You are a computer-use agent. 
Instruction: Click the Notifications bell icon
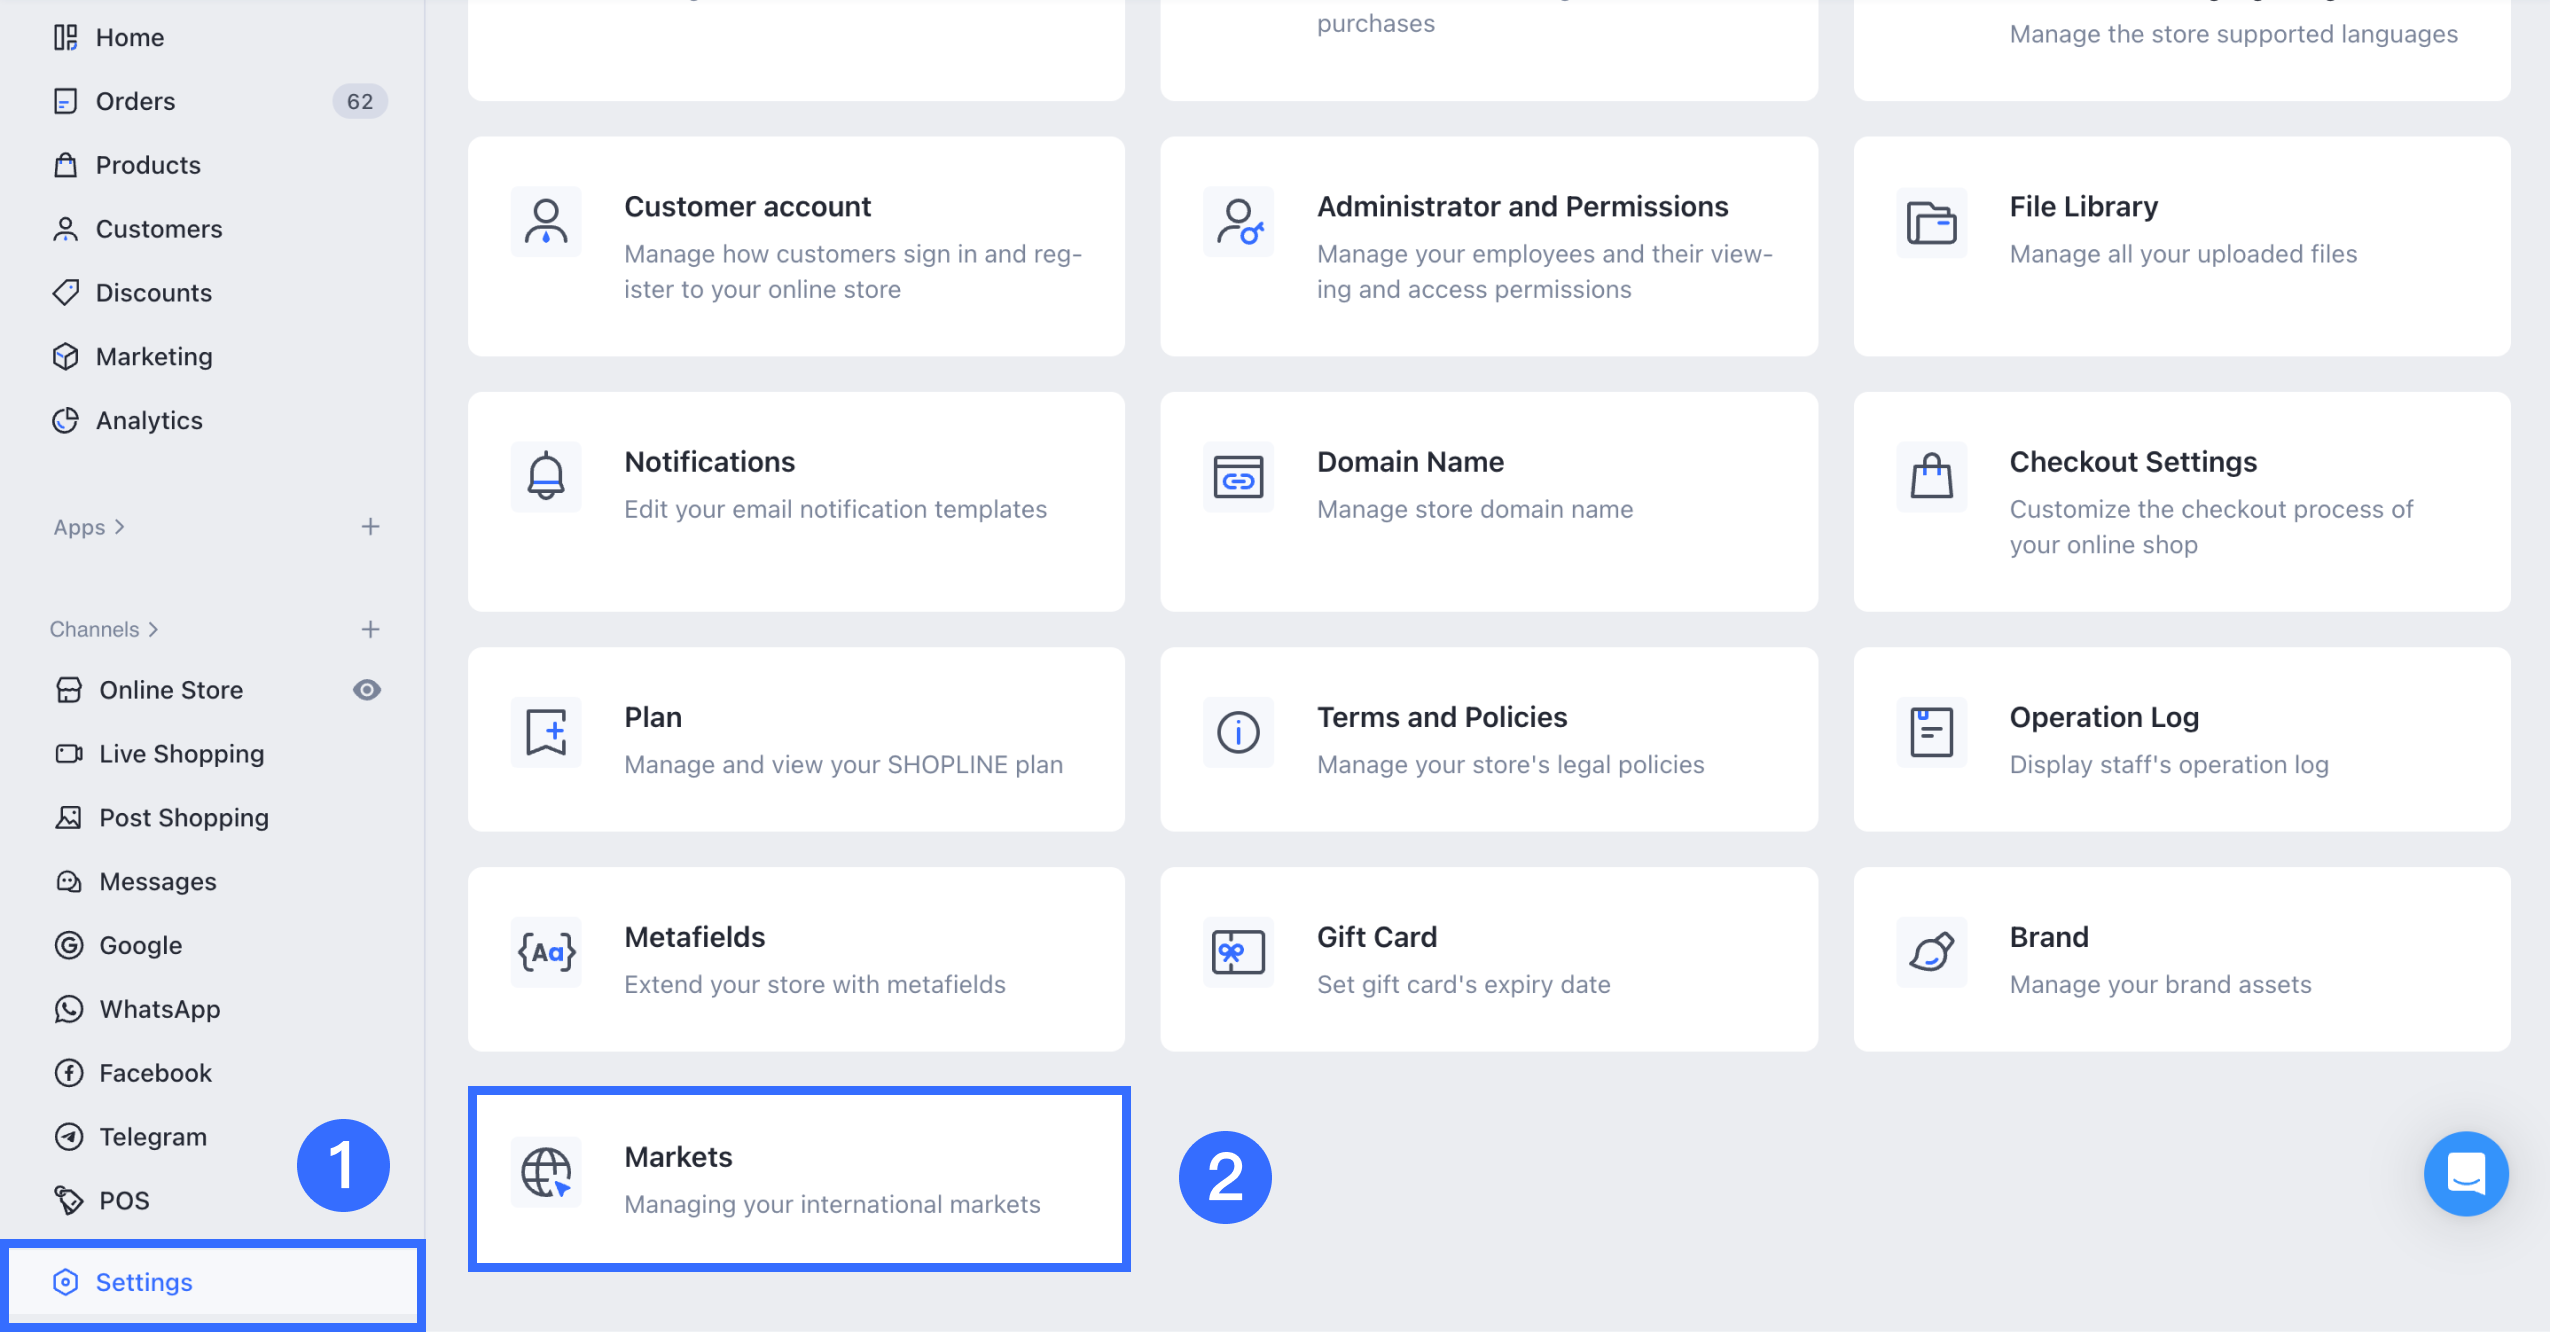coord(546,477)
